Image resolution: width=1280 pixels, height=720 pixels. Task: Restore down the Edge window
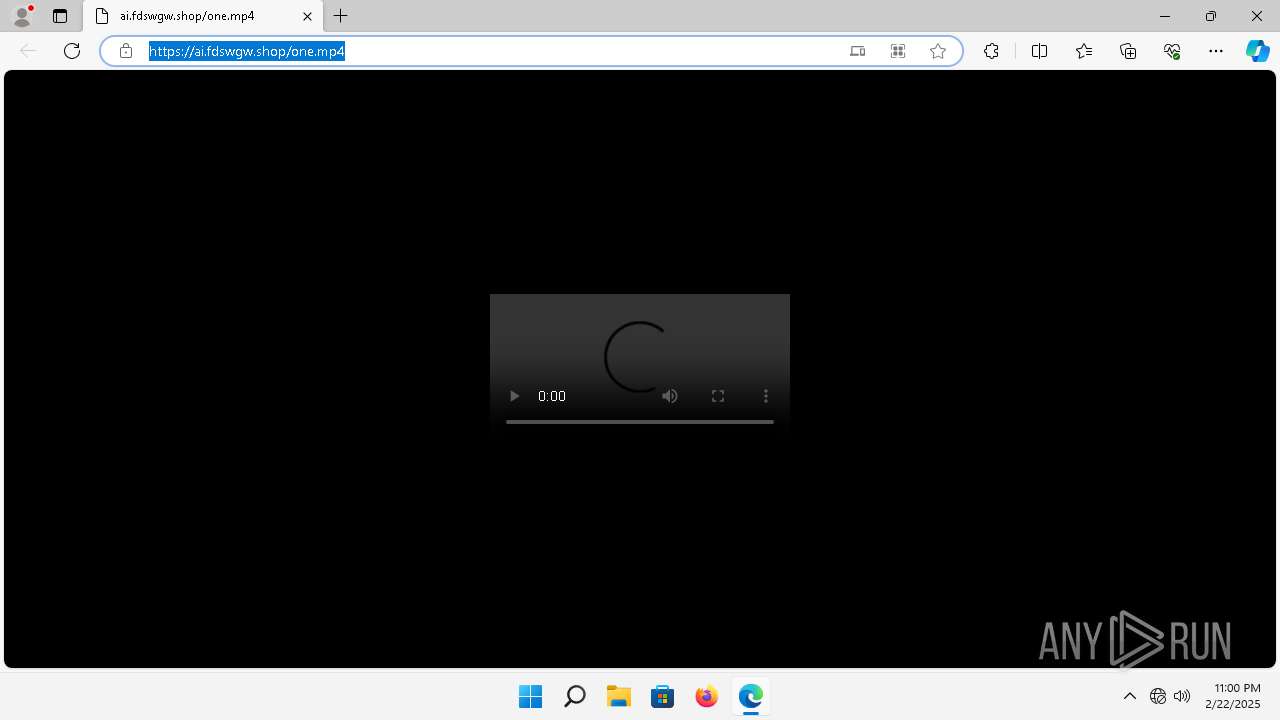[x=1211, y=16]
